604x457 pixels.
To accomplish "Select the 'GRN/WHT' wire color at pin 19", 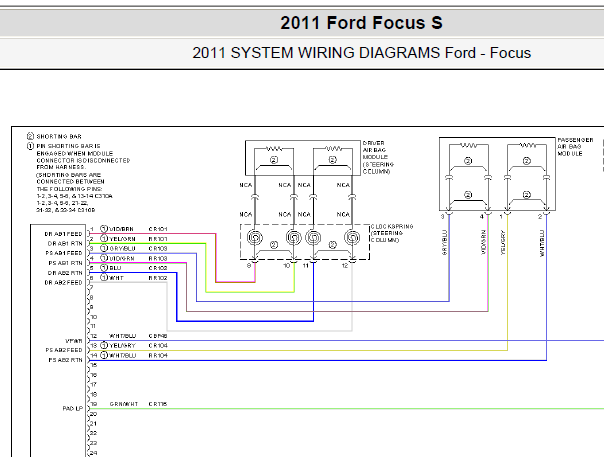I will point(124,404).
